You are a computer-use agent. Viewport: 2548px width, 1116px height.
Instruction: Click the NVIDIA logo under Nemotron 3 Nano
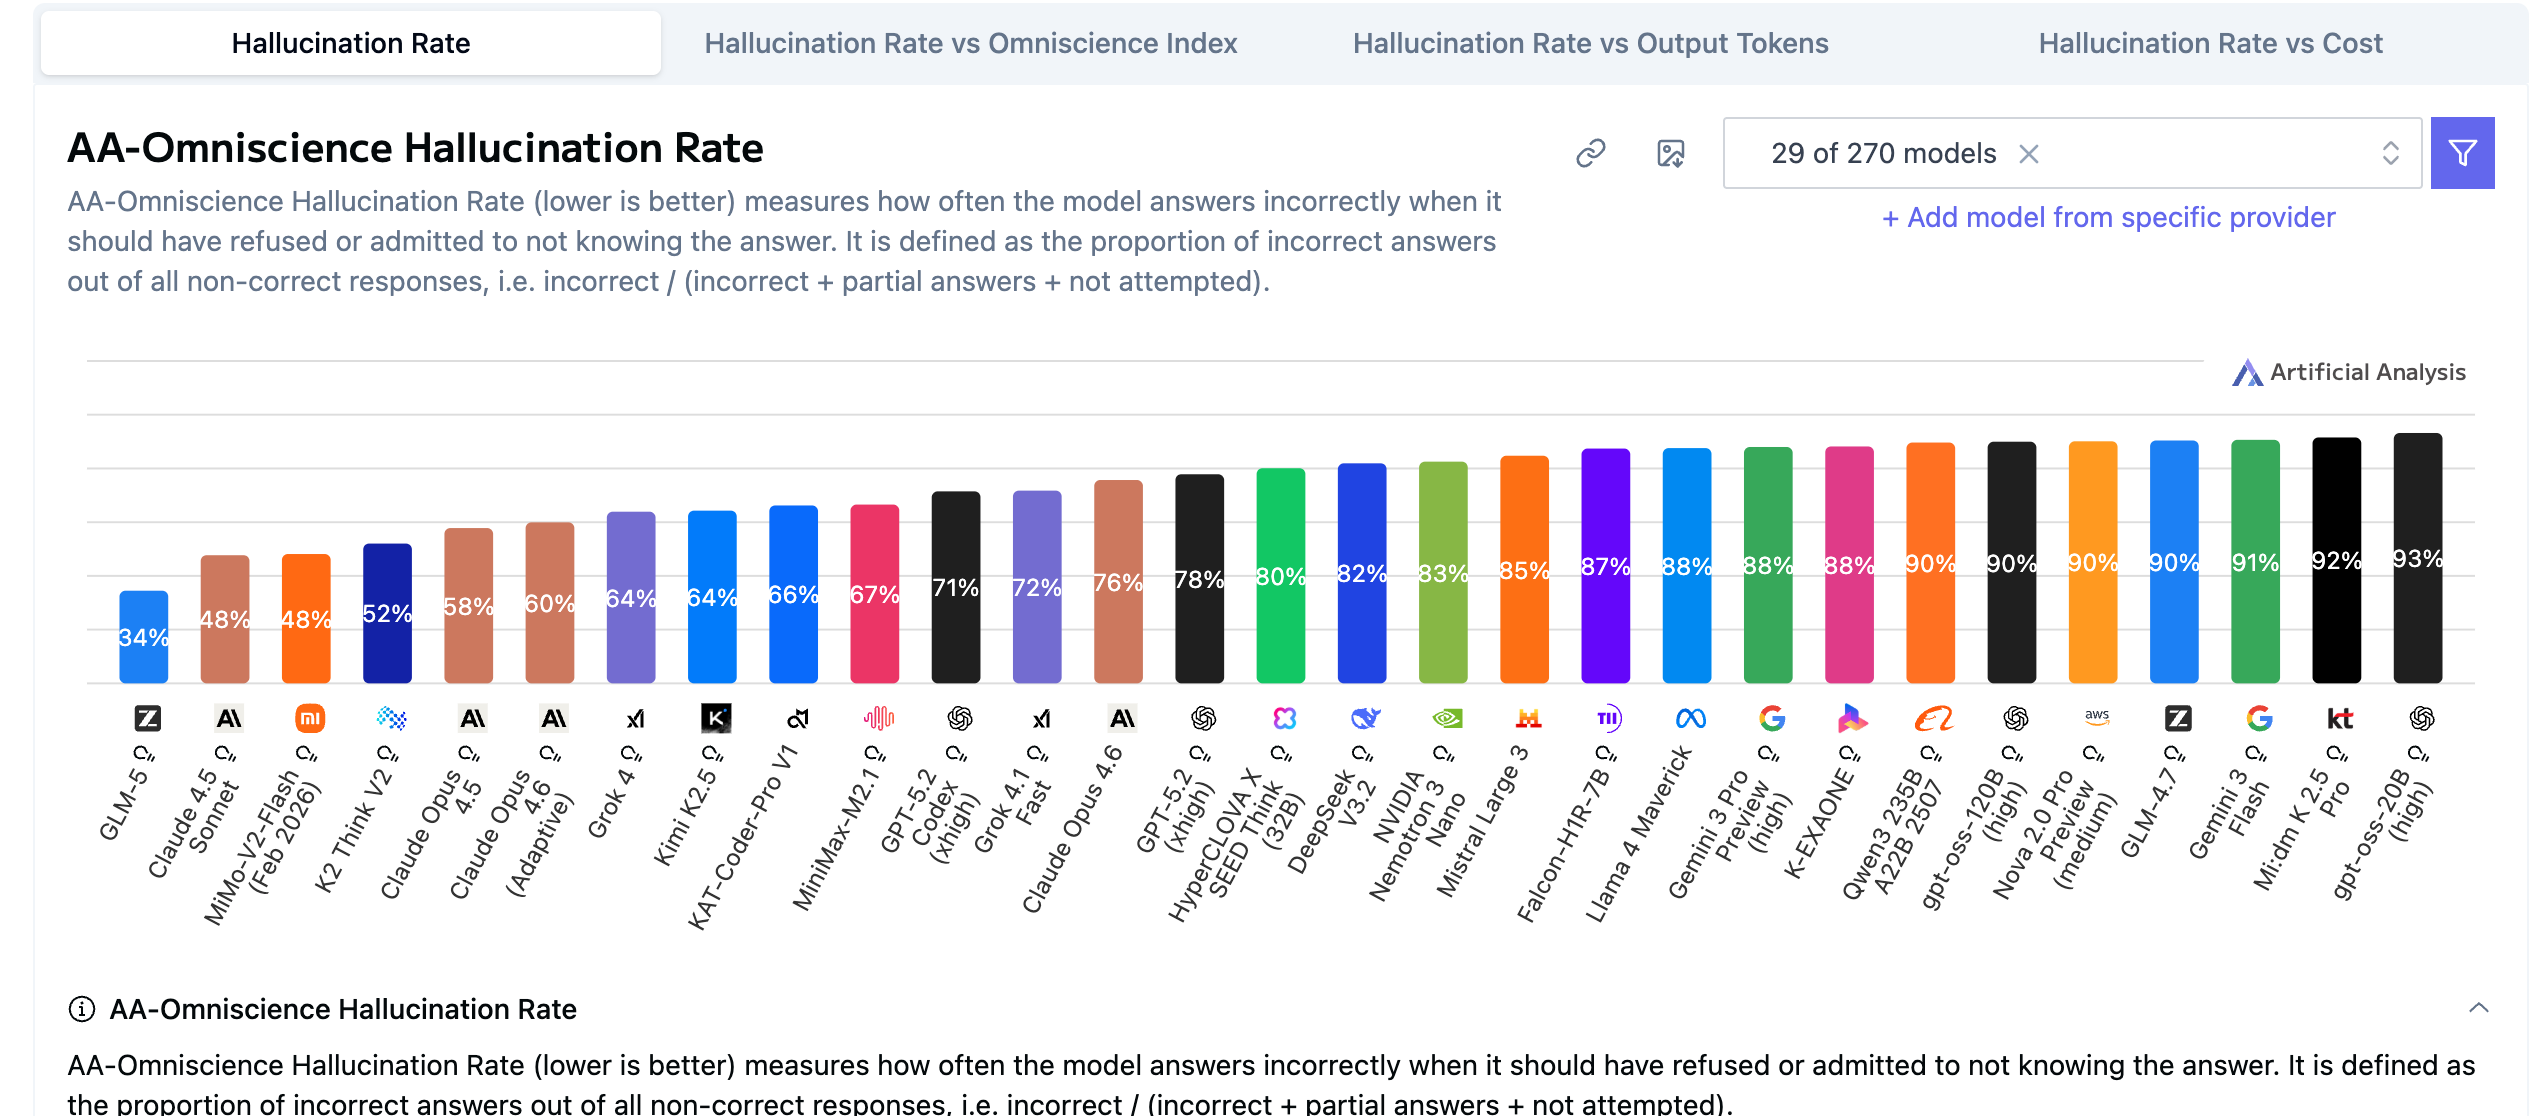(1447, 718)
